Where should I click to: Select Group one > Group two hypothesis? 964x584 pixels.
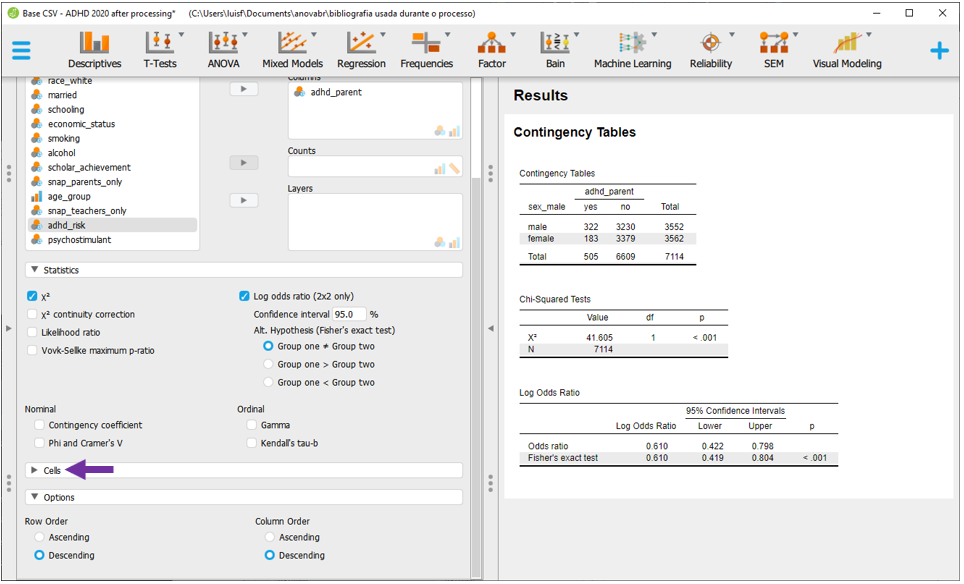268,364
